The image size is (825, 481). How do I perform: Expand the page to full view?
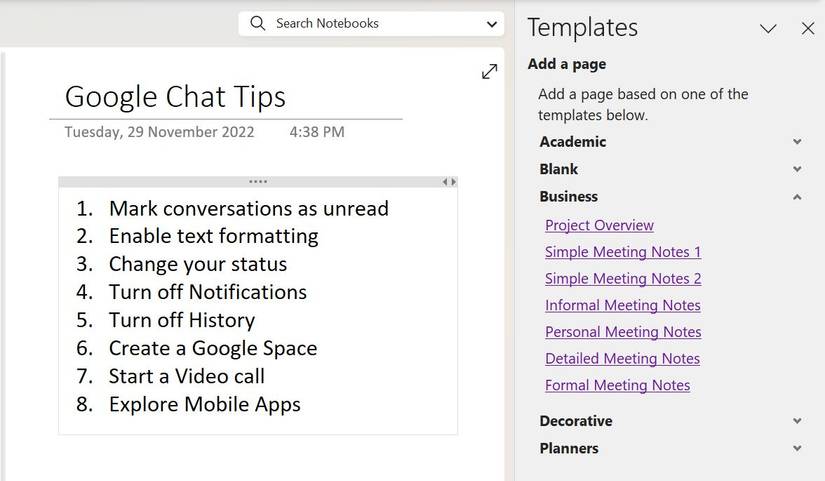coord(489,72)
